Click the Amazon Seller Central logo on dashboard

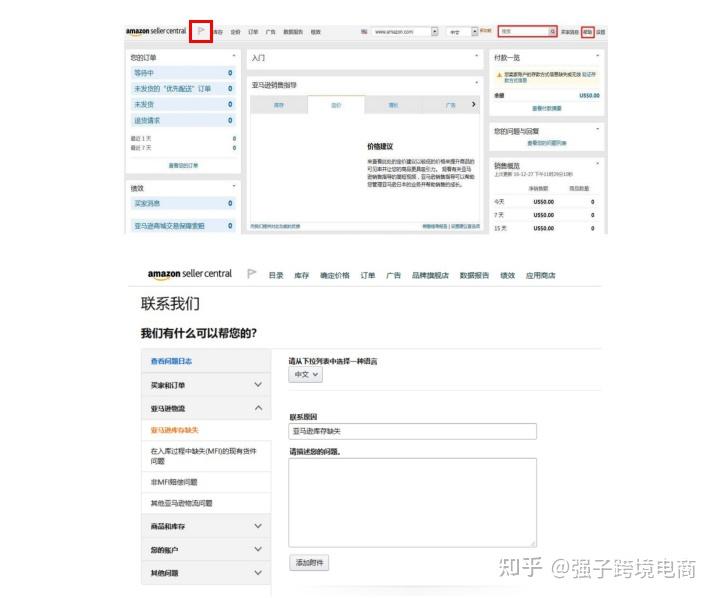pos(156,31)
